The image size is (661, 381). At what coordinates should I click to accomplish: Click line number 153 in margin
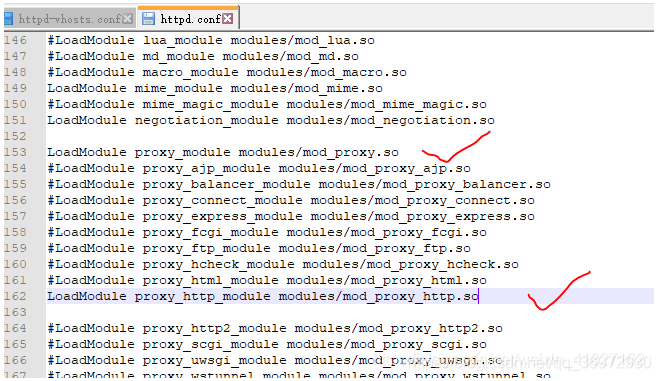(x=16, y=153)
